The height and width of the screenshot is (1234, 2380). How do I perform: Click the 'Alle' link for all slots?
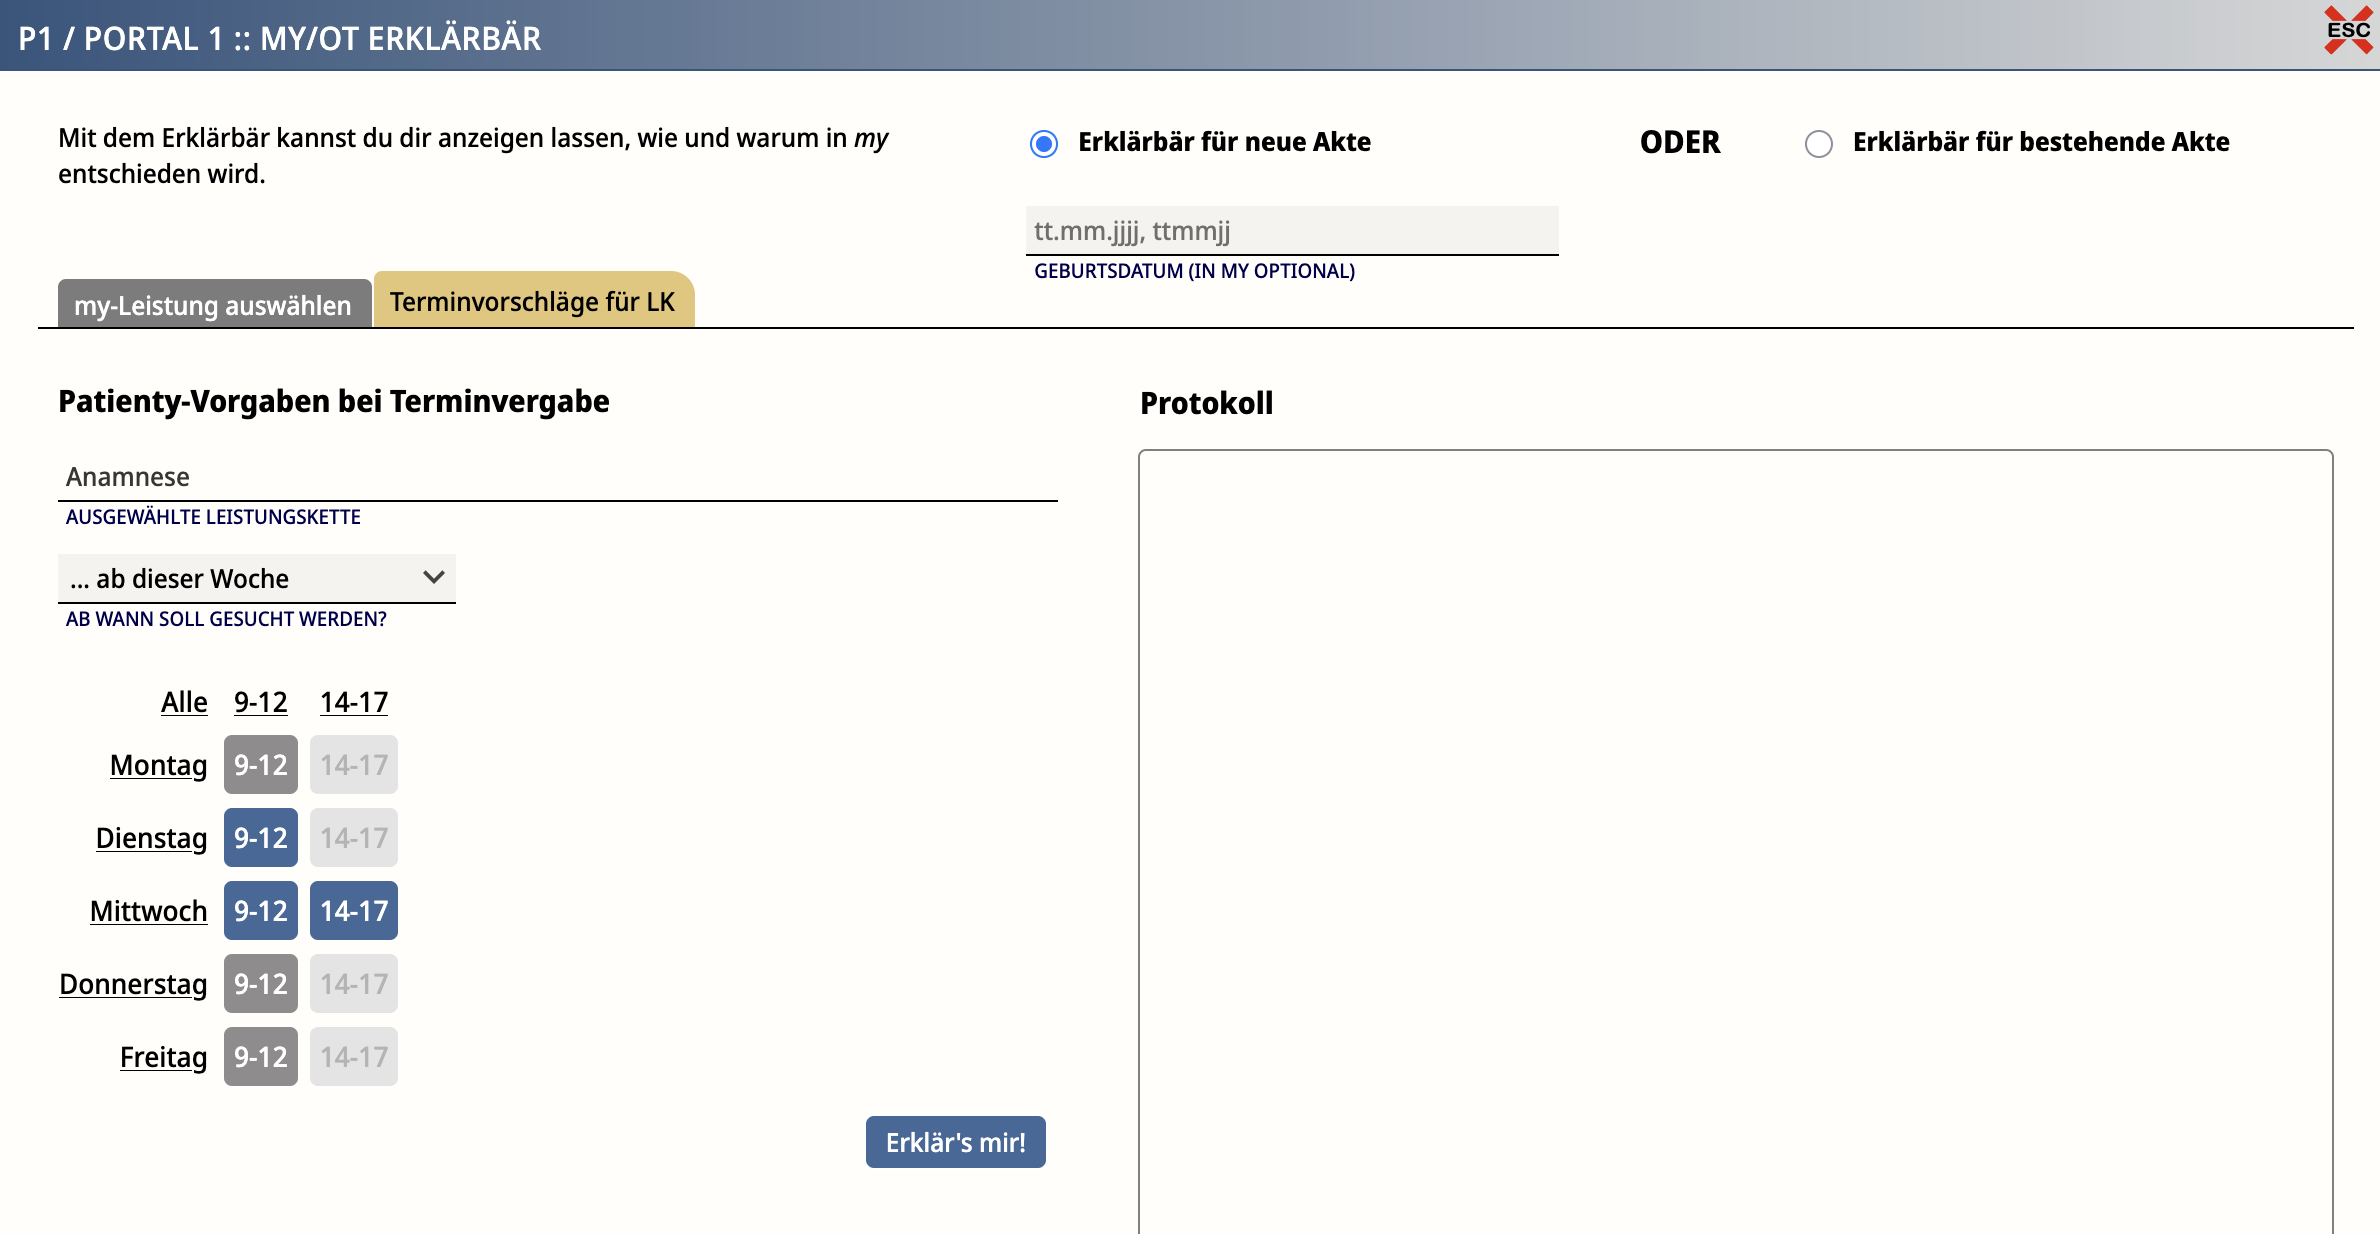point(184,702)
